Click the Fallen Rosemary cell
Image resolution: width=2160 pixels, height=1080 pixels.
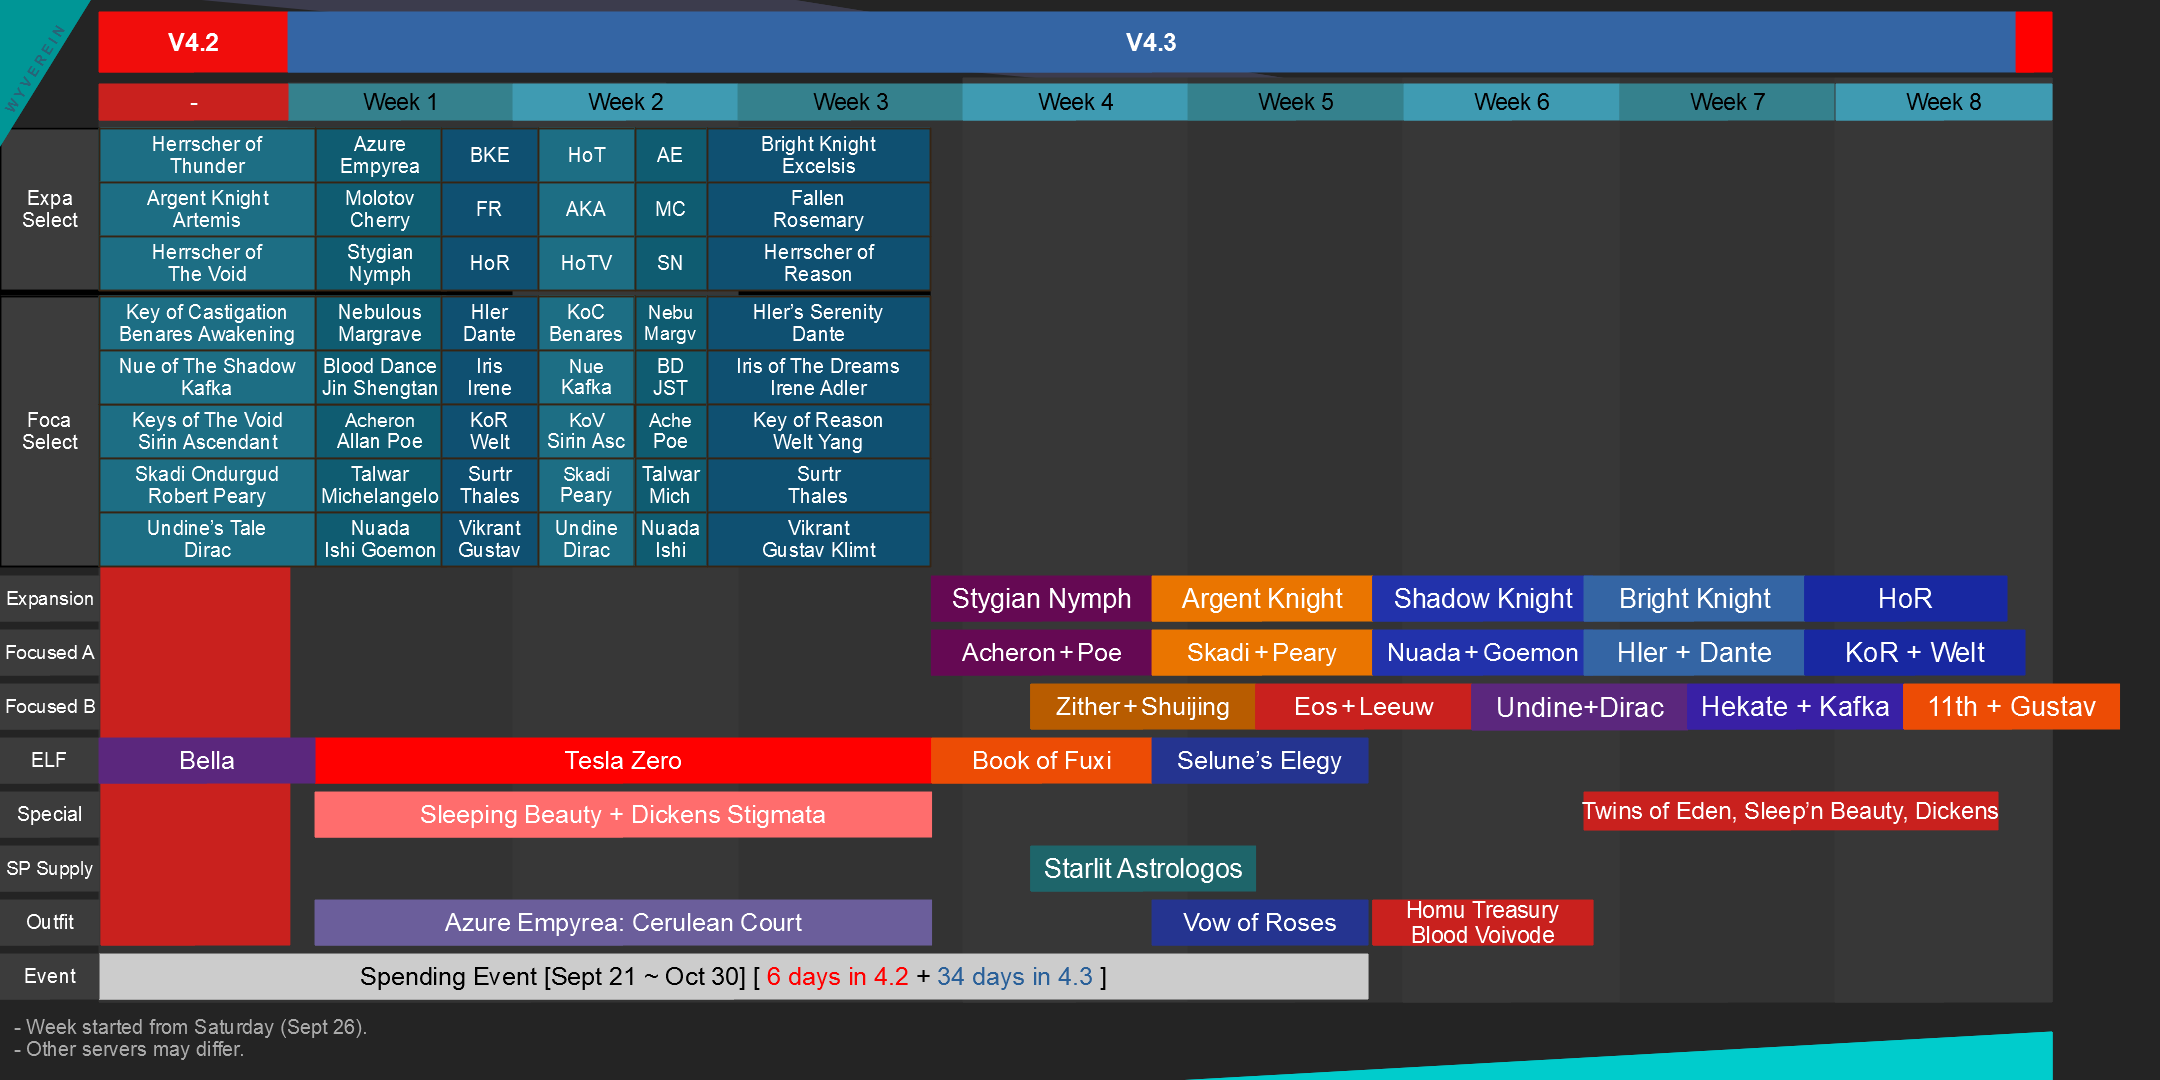pyautogui.click(x=818, y=209)
